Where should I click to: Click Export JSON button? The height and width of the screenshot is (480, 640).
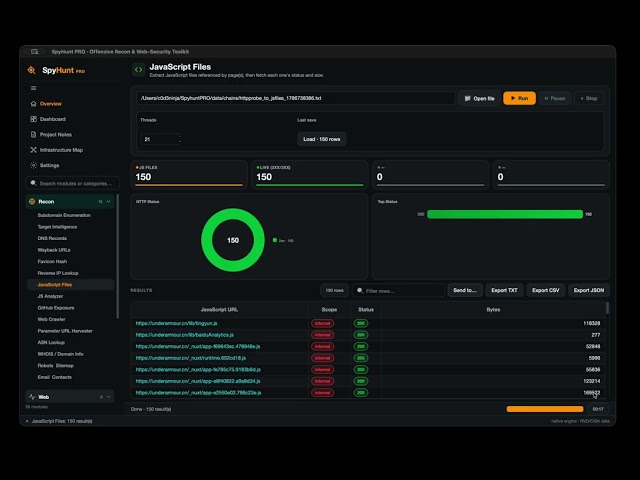pos(589,291)
